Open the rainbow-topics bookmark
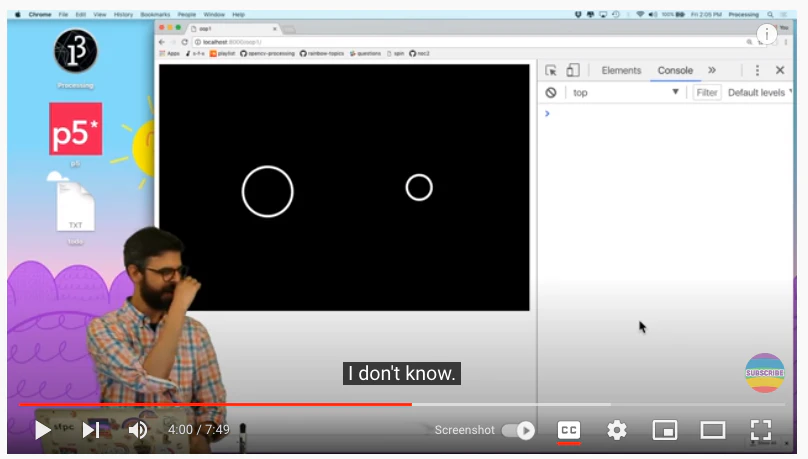 coord(322,54)
